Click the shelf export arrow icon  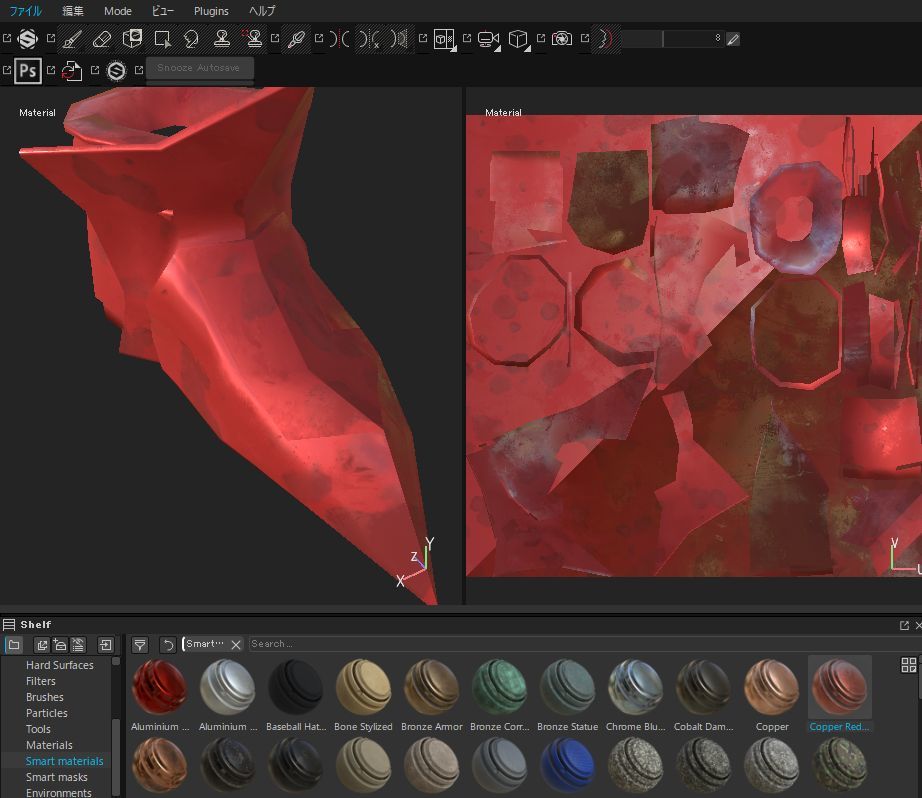click(106, 645)
